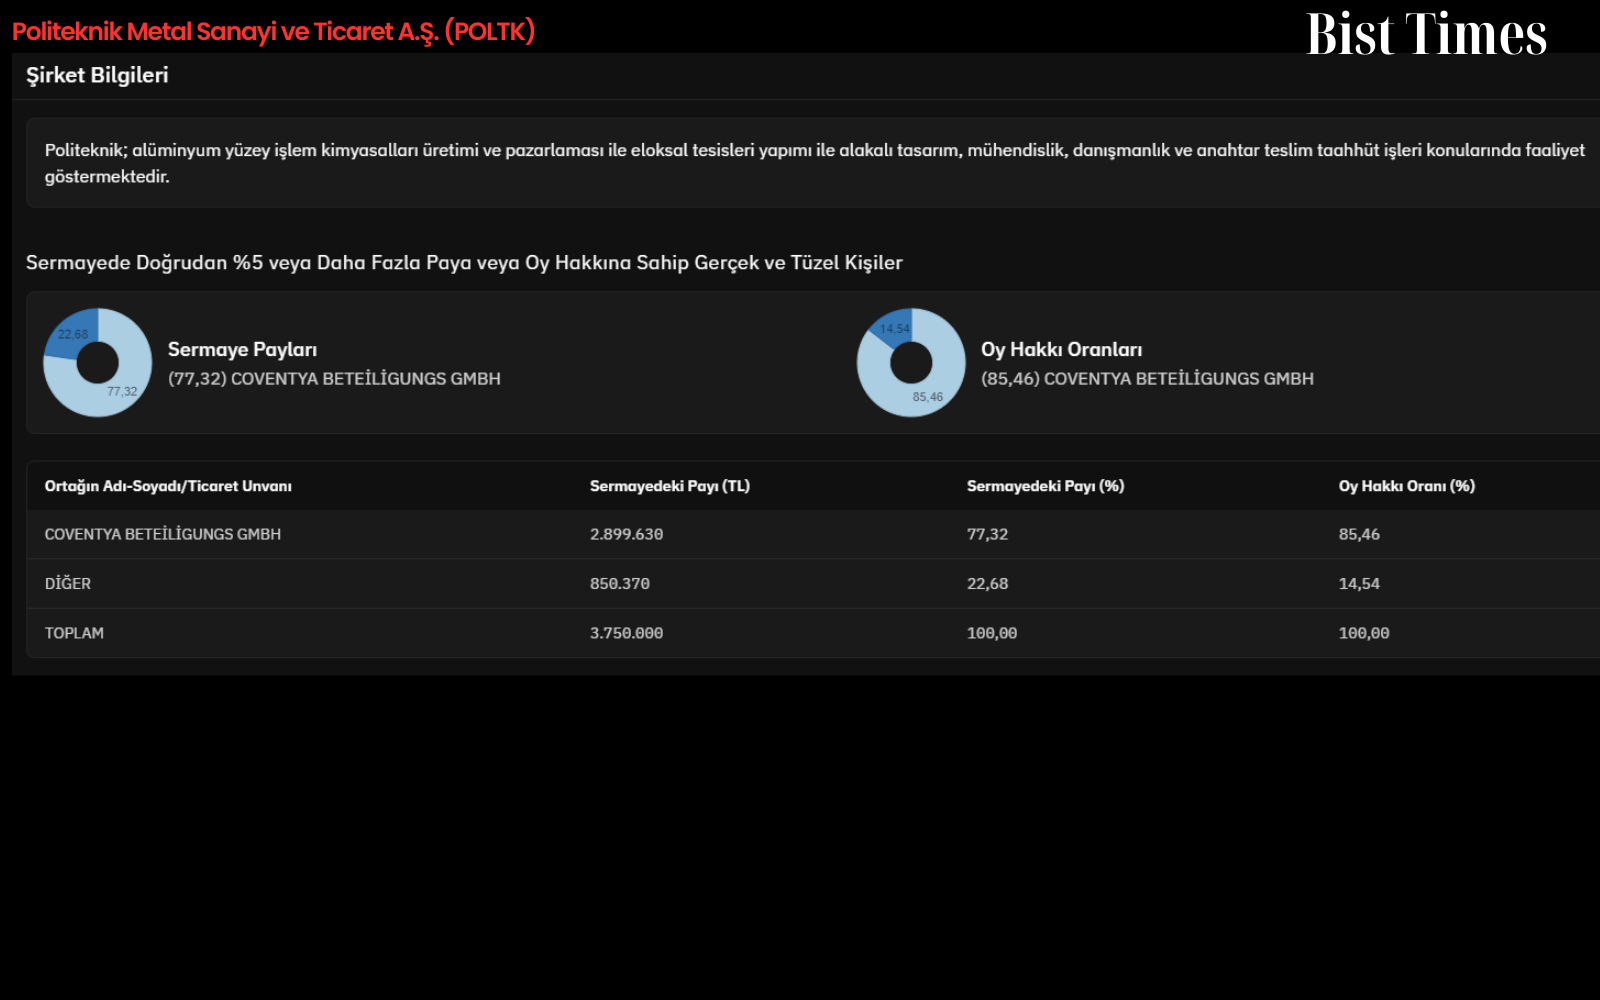Click the 2.899.630 value cell
This screenshot has height=1000, width=1600.
pos(626,534)
